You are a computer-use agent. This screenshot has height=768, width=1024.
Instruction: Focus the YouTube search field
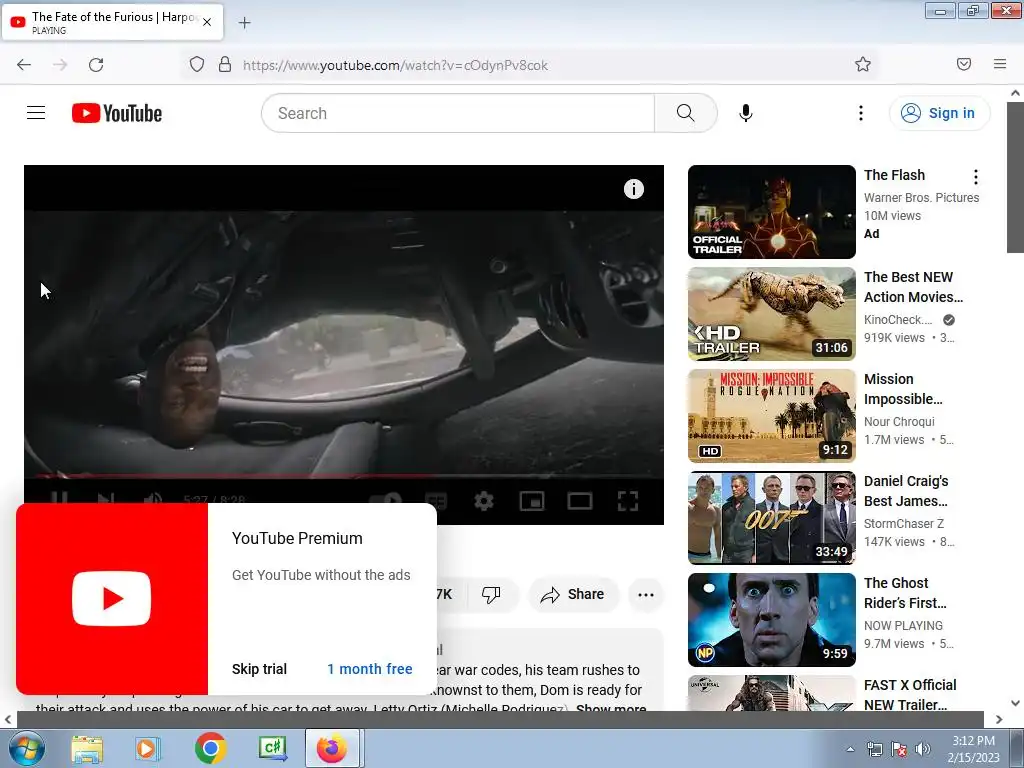pos(458,113)
